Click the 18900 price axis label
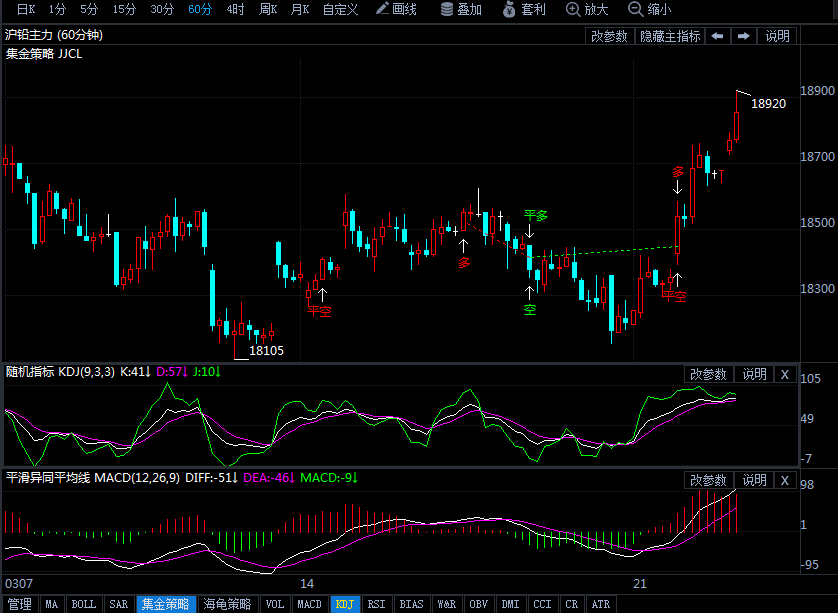838x613 pixels. click(x=817, y=91)
